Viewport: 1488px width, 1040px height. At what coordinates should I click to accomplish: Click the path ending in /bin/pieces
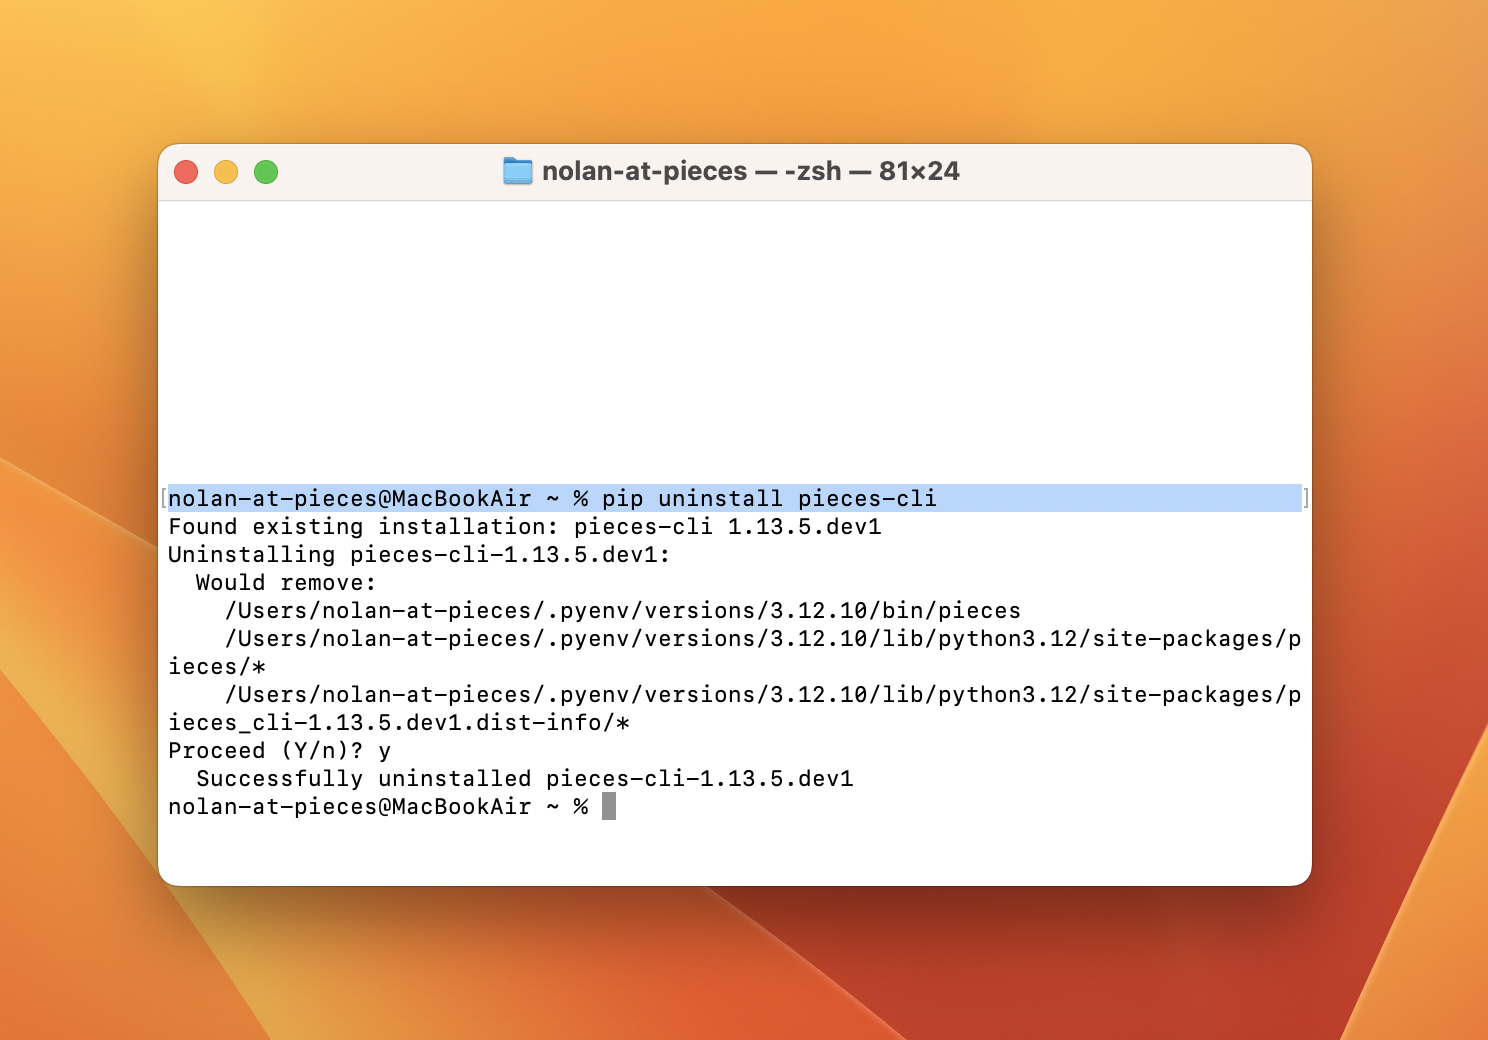tap(623, 610)
